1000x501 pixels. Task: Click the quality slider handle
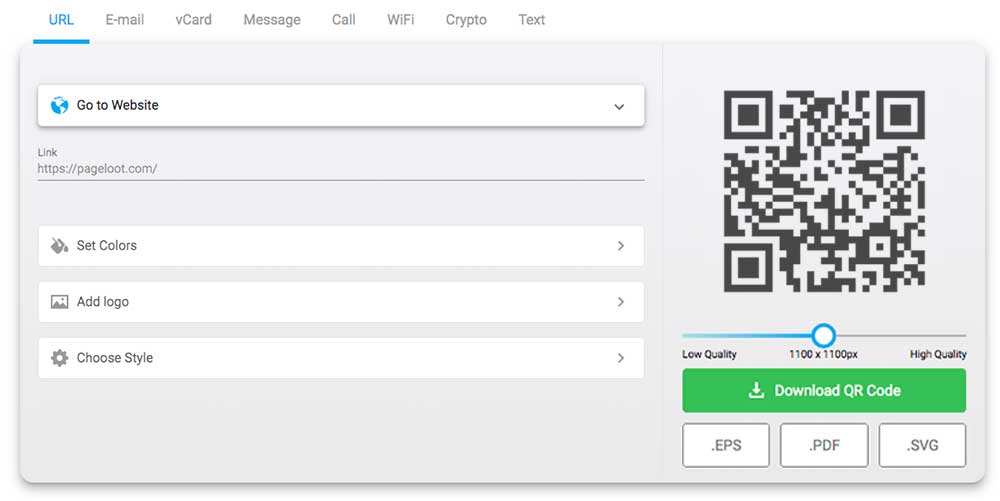(824, 335)
